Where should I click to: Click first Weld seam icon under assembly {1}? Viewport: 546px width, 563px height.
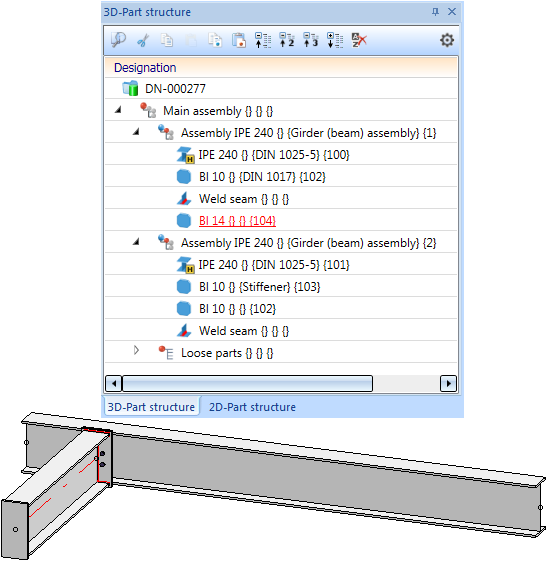pyautogui.click(x=184, y=199)
